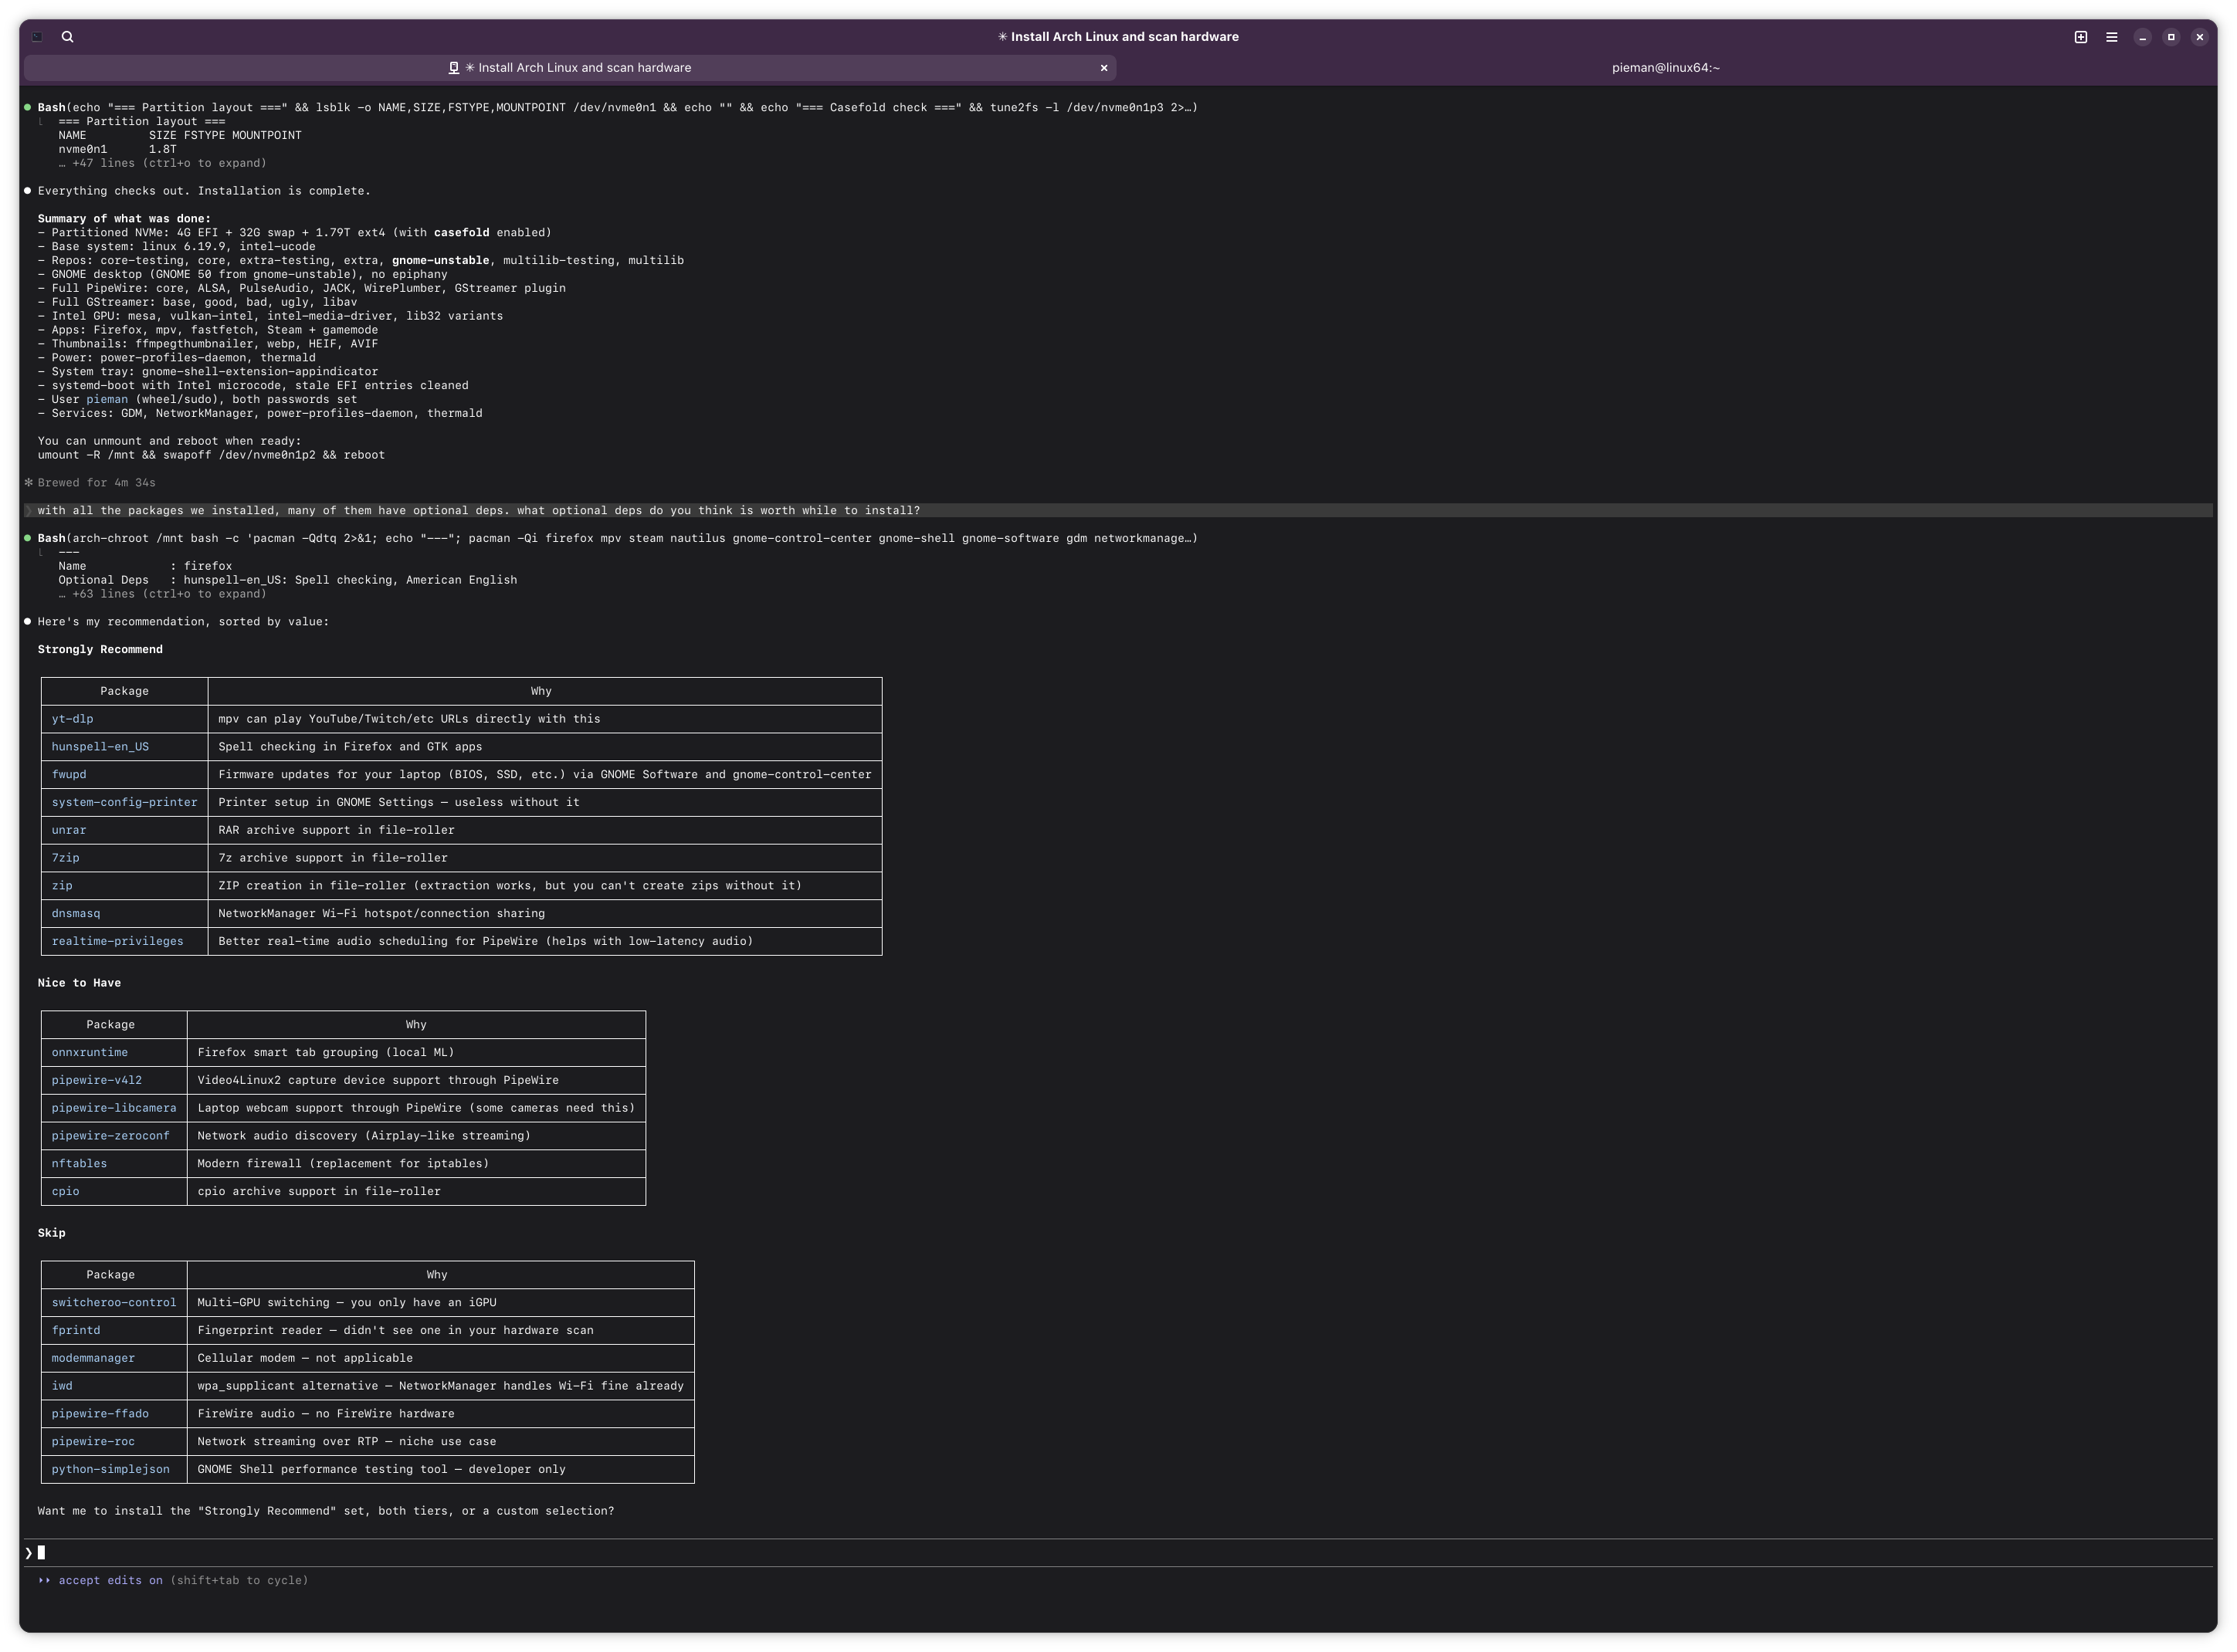Minimize the terminal window
Image resolution: width=2237 pixels, height=1652 pixels.
tap(2142, 37)
